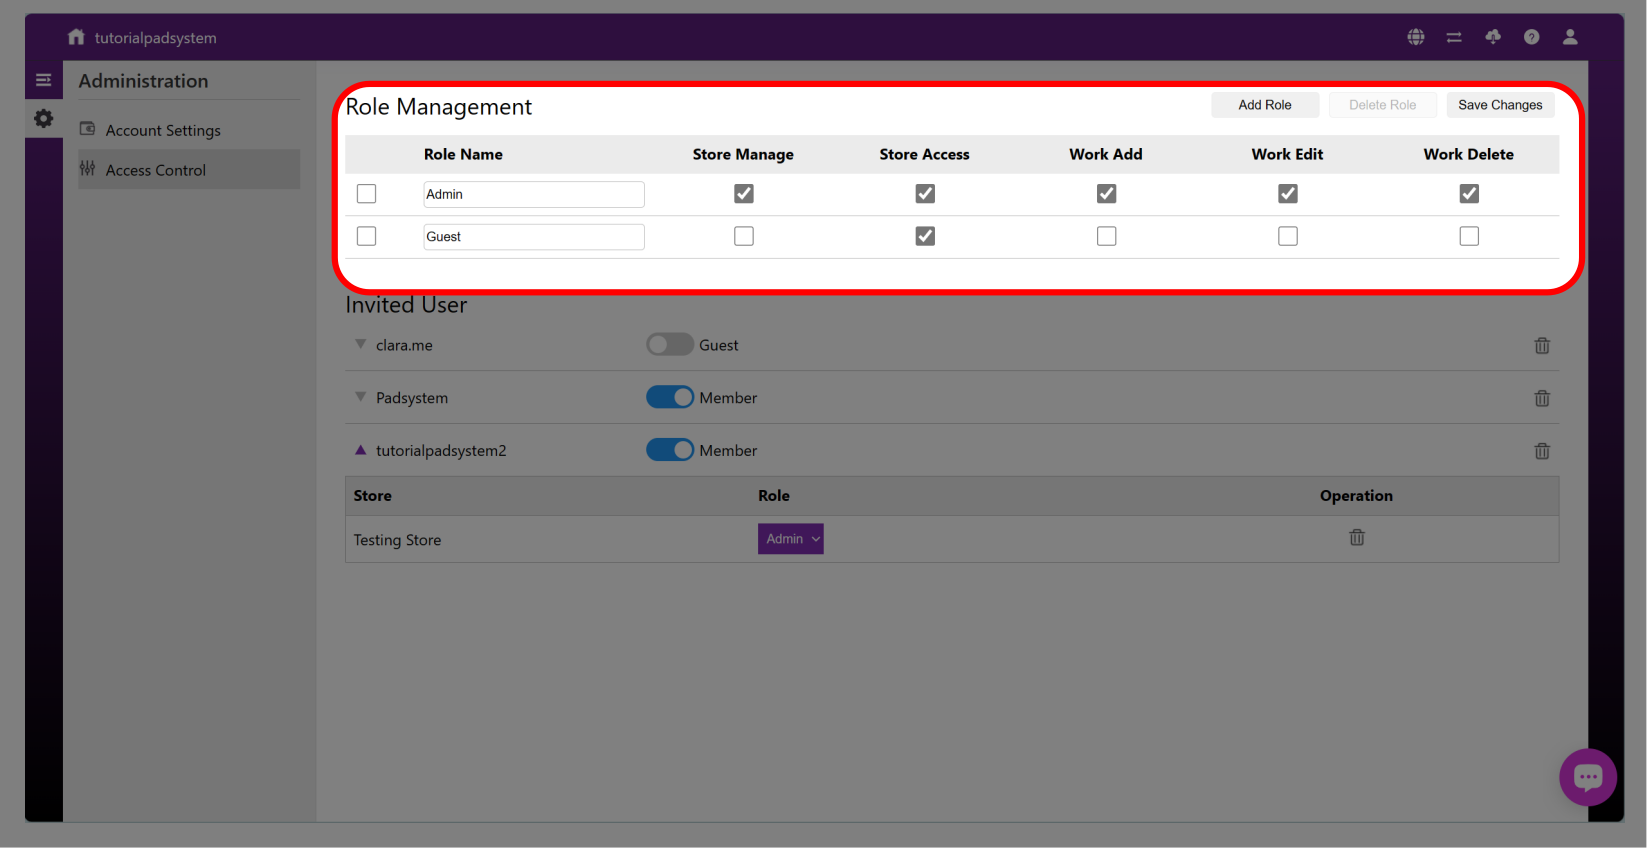
Task: Uncheck Work Delete for Admin role
Action: click(x=1469, y=194)
